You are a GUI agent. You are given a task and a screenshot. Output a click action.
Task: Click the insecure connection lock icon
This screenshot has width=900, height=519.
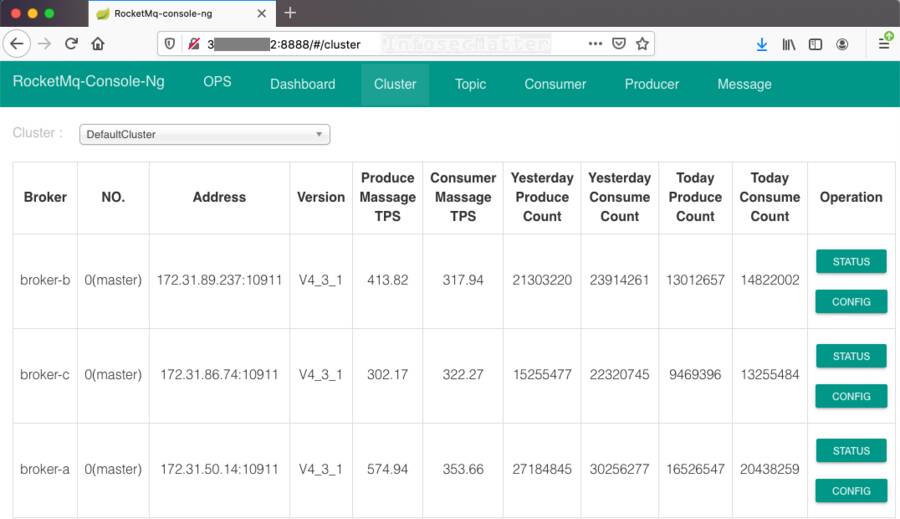[x=194, y=44]
